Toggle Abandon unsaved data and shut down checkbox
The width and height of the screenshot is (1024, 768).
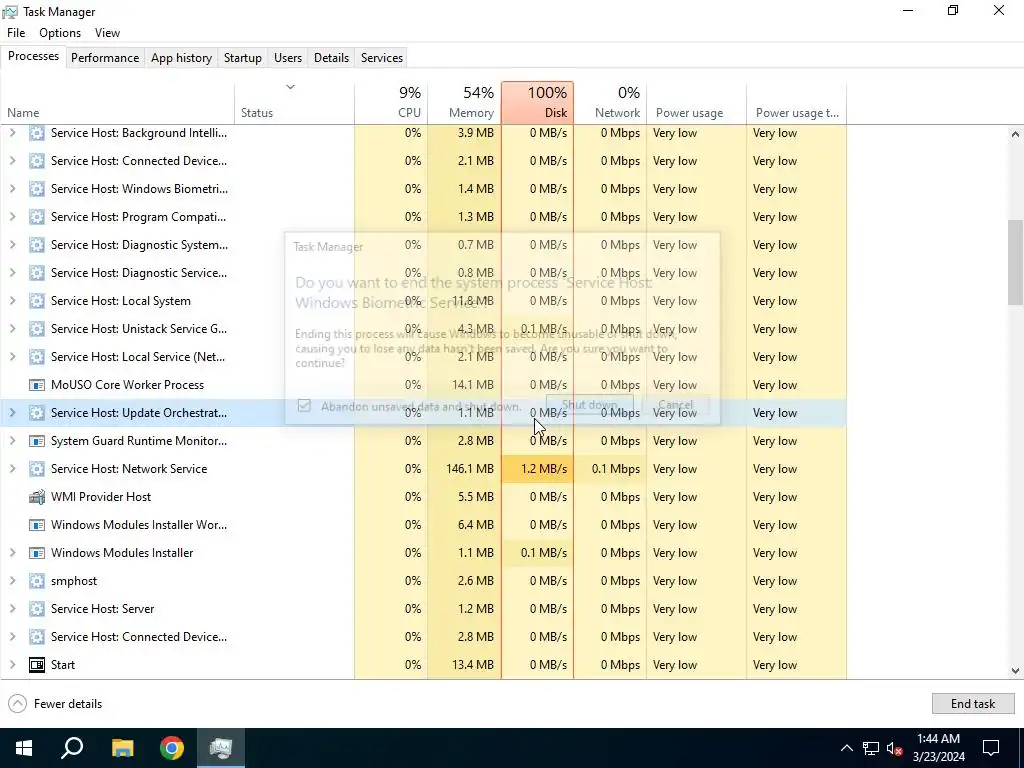(304, 406)
